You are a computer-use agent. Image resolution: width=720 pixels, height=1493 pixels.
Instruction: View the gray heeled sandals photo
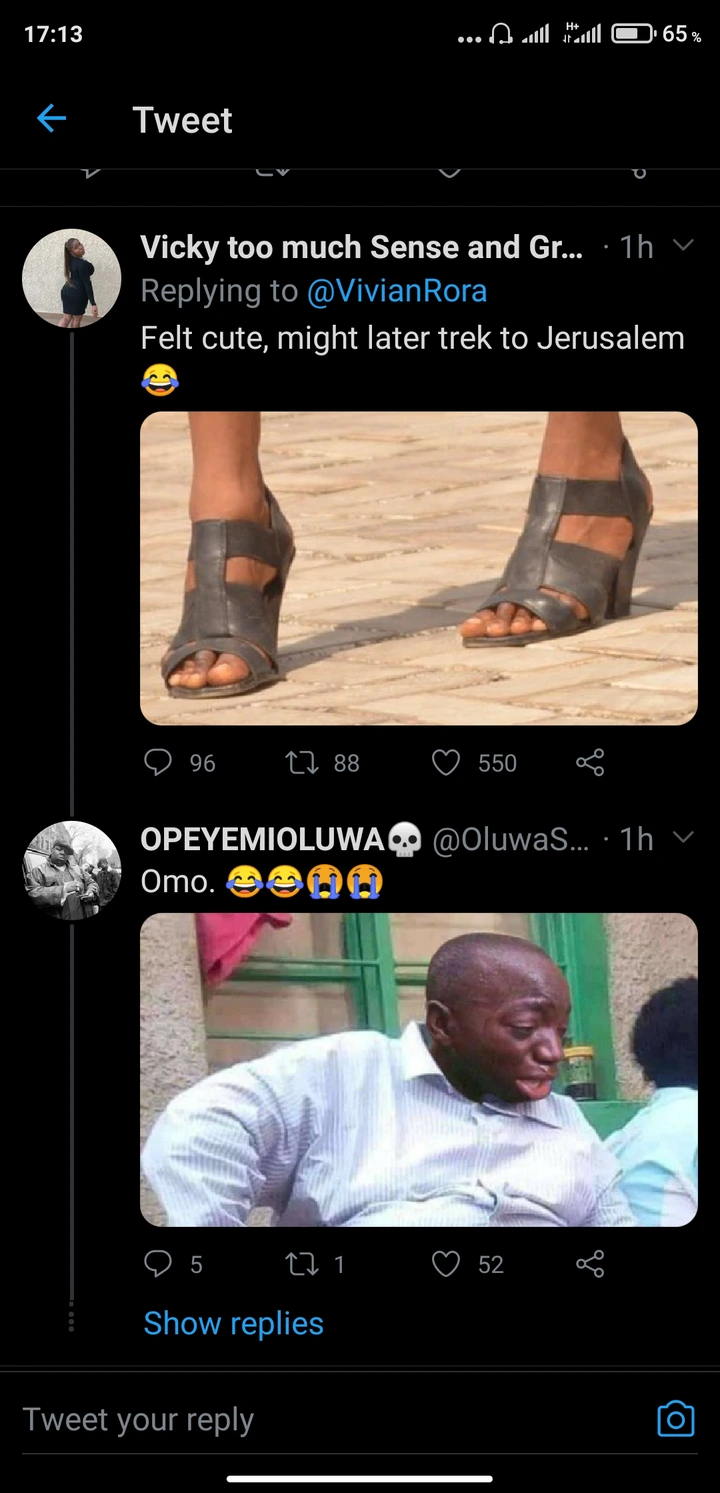coord(418,568)
